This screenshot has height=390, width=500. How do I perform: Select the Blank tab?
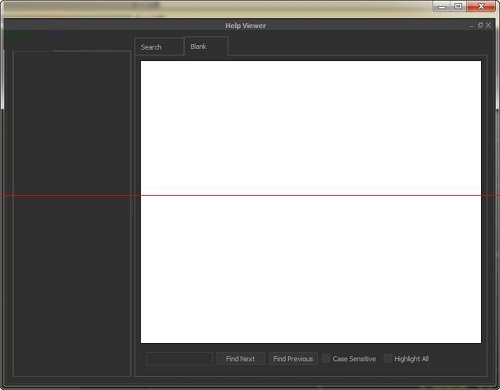coord(206,46)
